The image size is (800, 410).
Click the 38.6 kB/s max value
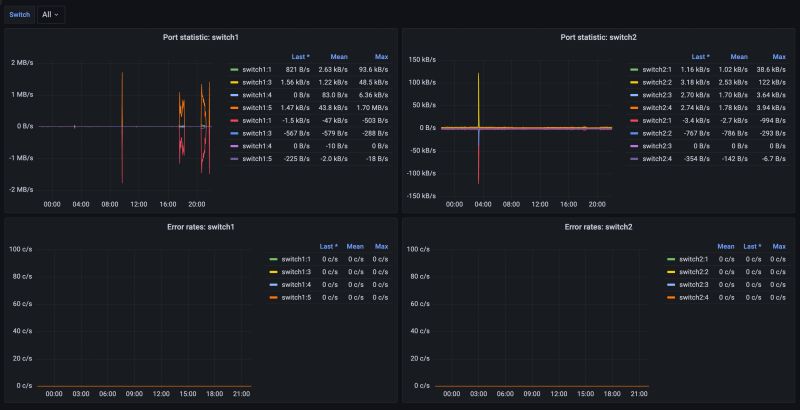[x=771, y=70]
